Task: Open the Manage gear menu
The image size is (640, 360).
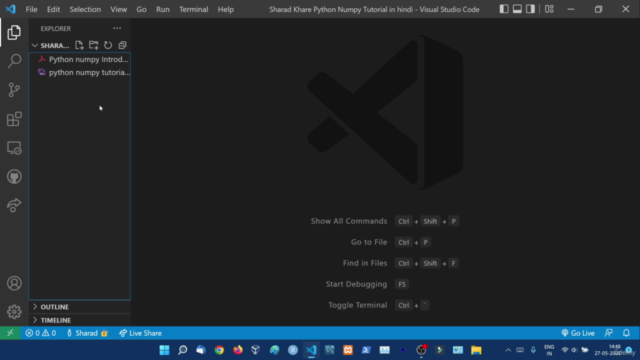Action: (14, 312)
